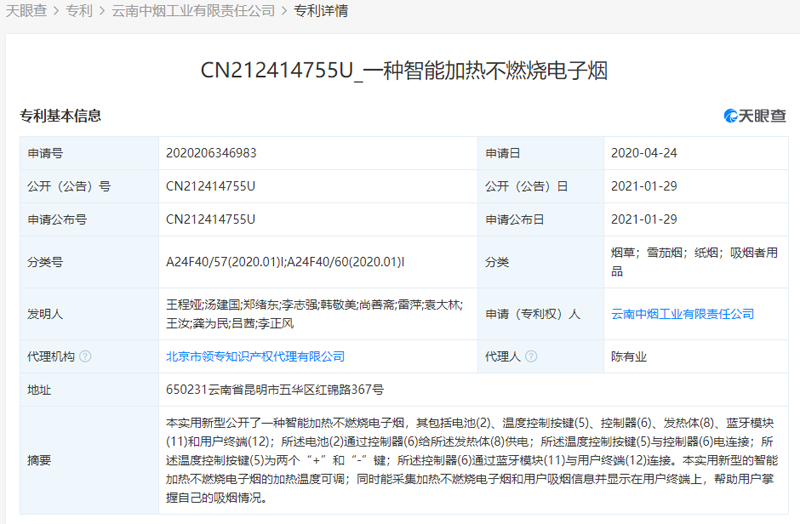Open the 专利 breadcrumb link
Image resolution: width=800 pixels, height=524 pixels.
pos(79,11)
